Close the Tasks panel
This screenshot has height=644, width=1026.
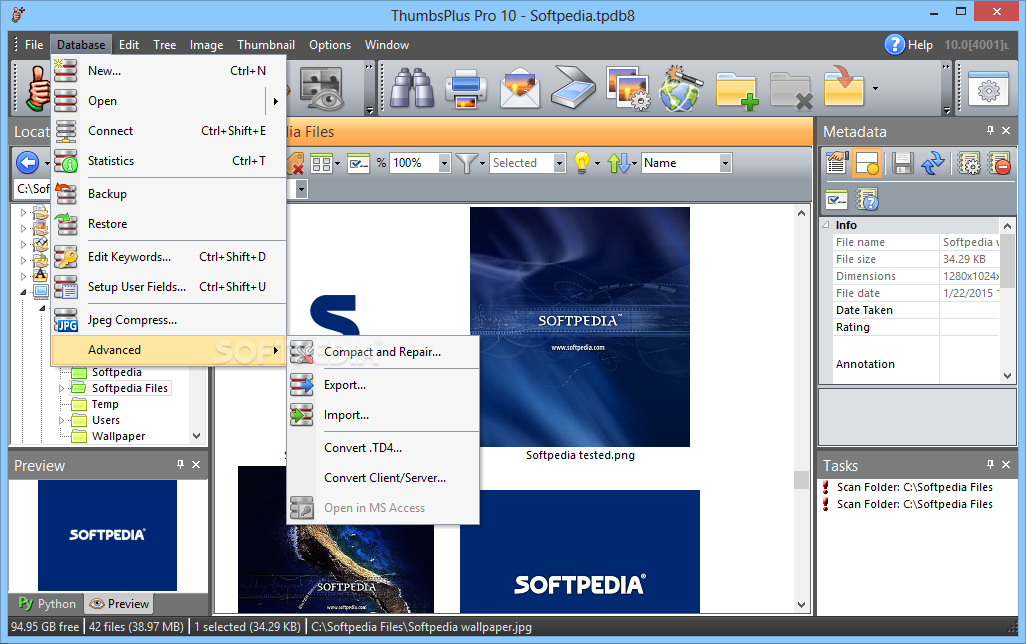click(1006, 464)
